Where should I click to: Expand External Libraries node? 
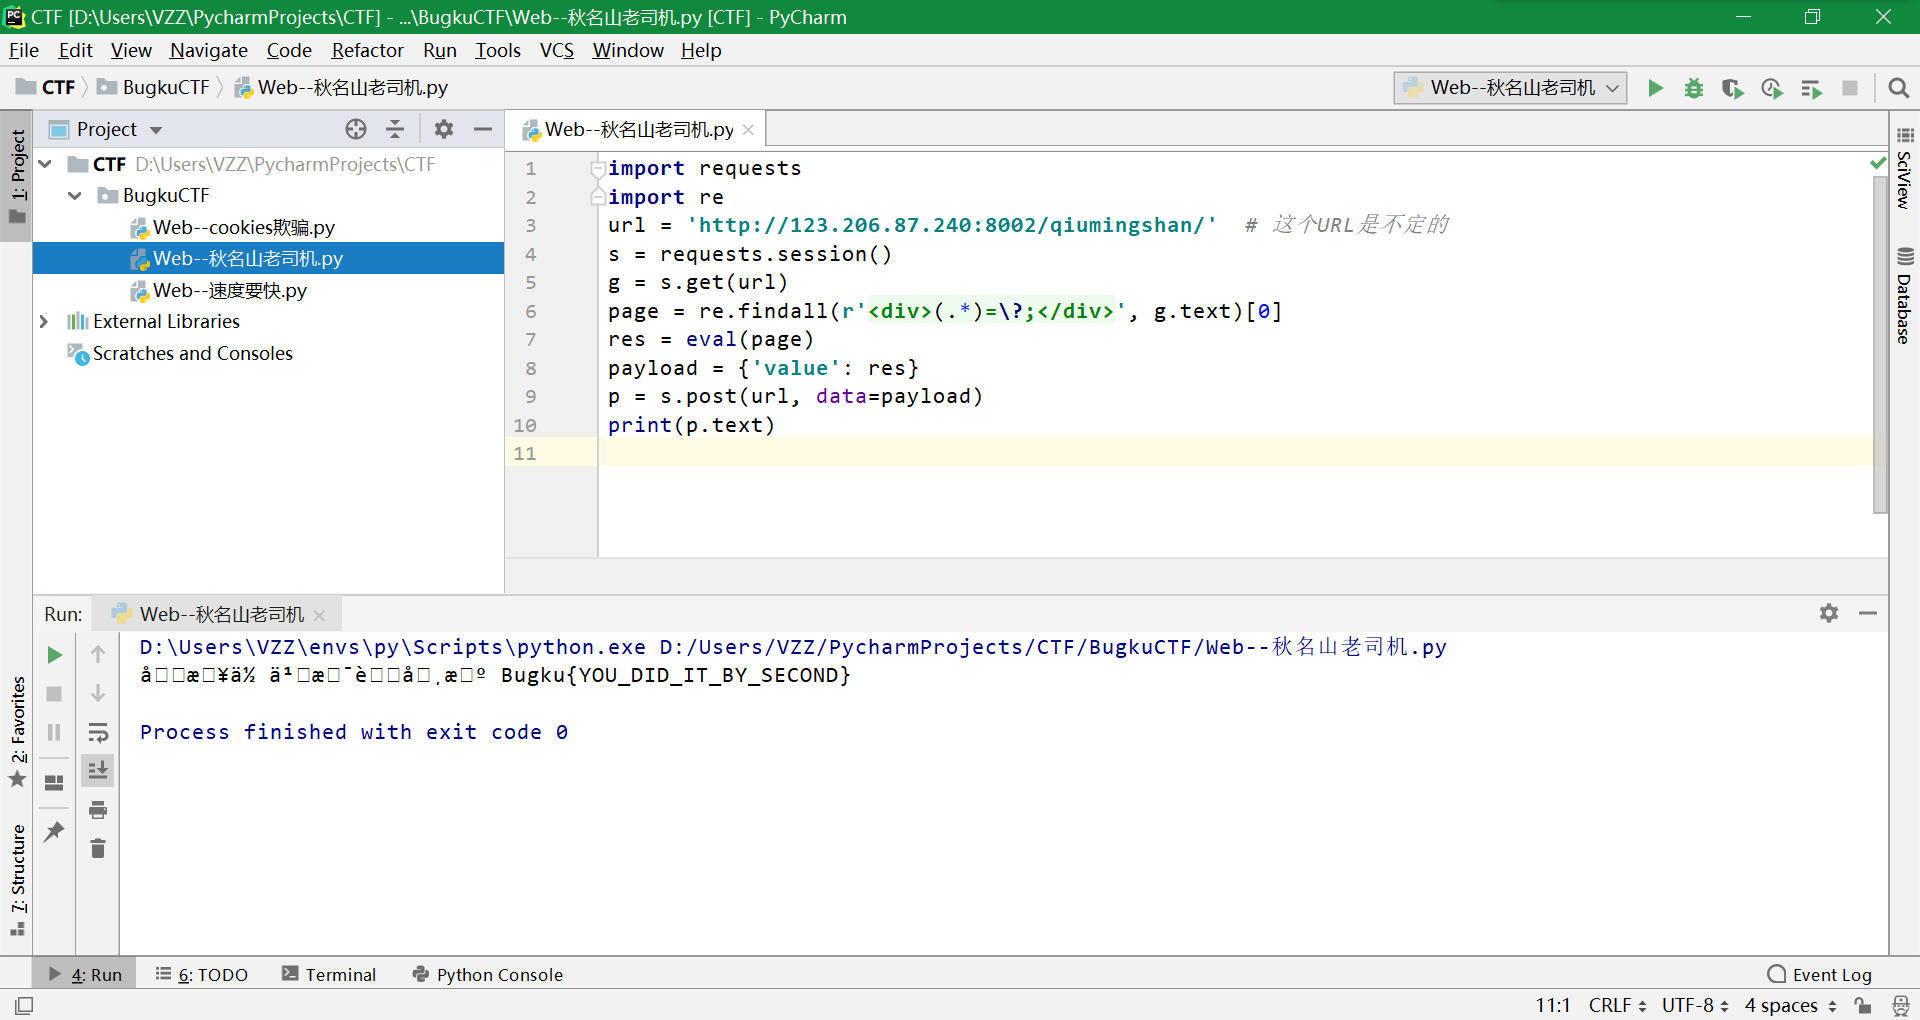[x=44, y=322]
